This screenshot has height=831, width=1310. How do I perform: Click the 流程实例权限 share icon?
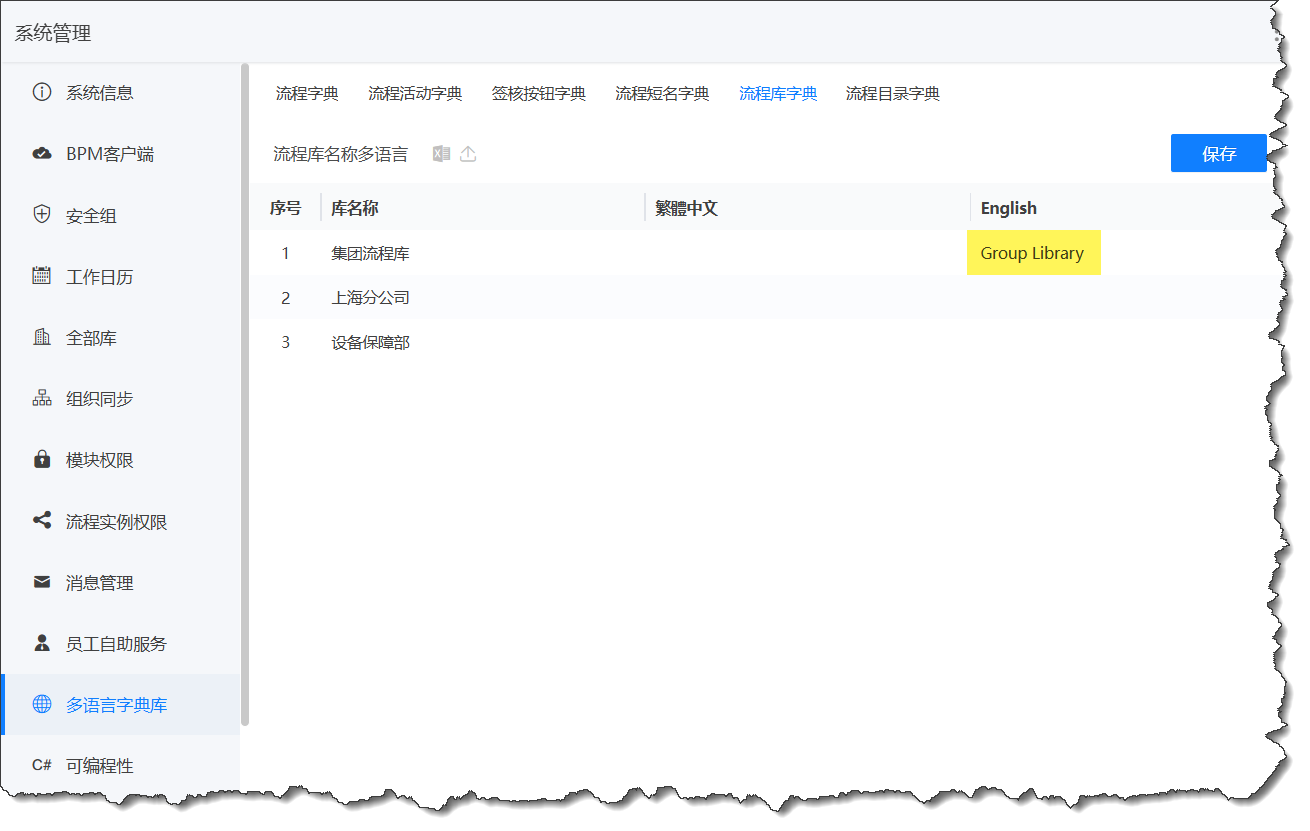pos(41,520)
